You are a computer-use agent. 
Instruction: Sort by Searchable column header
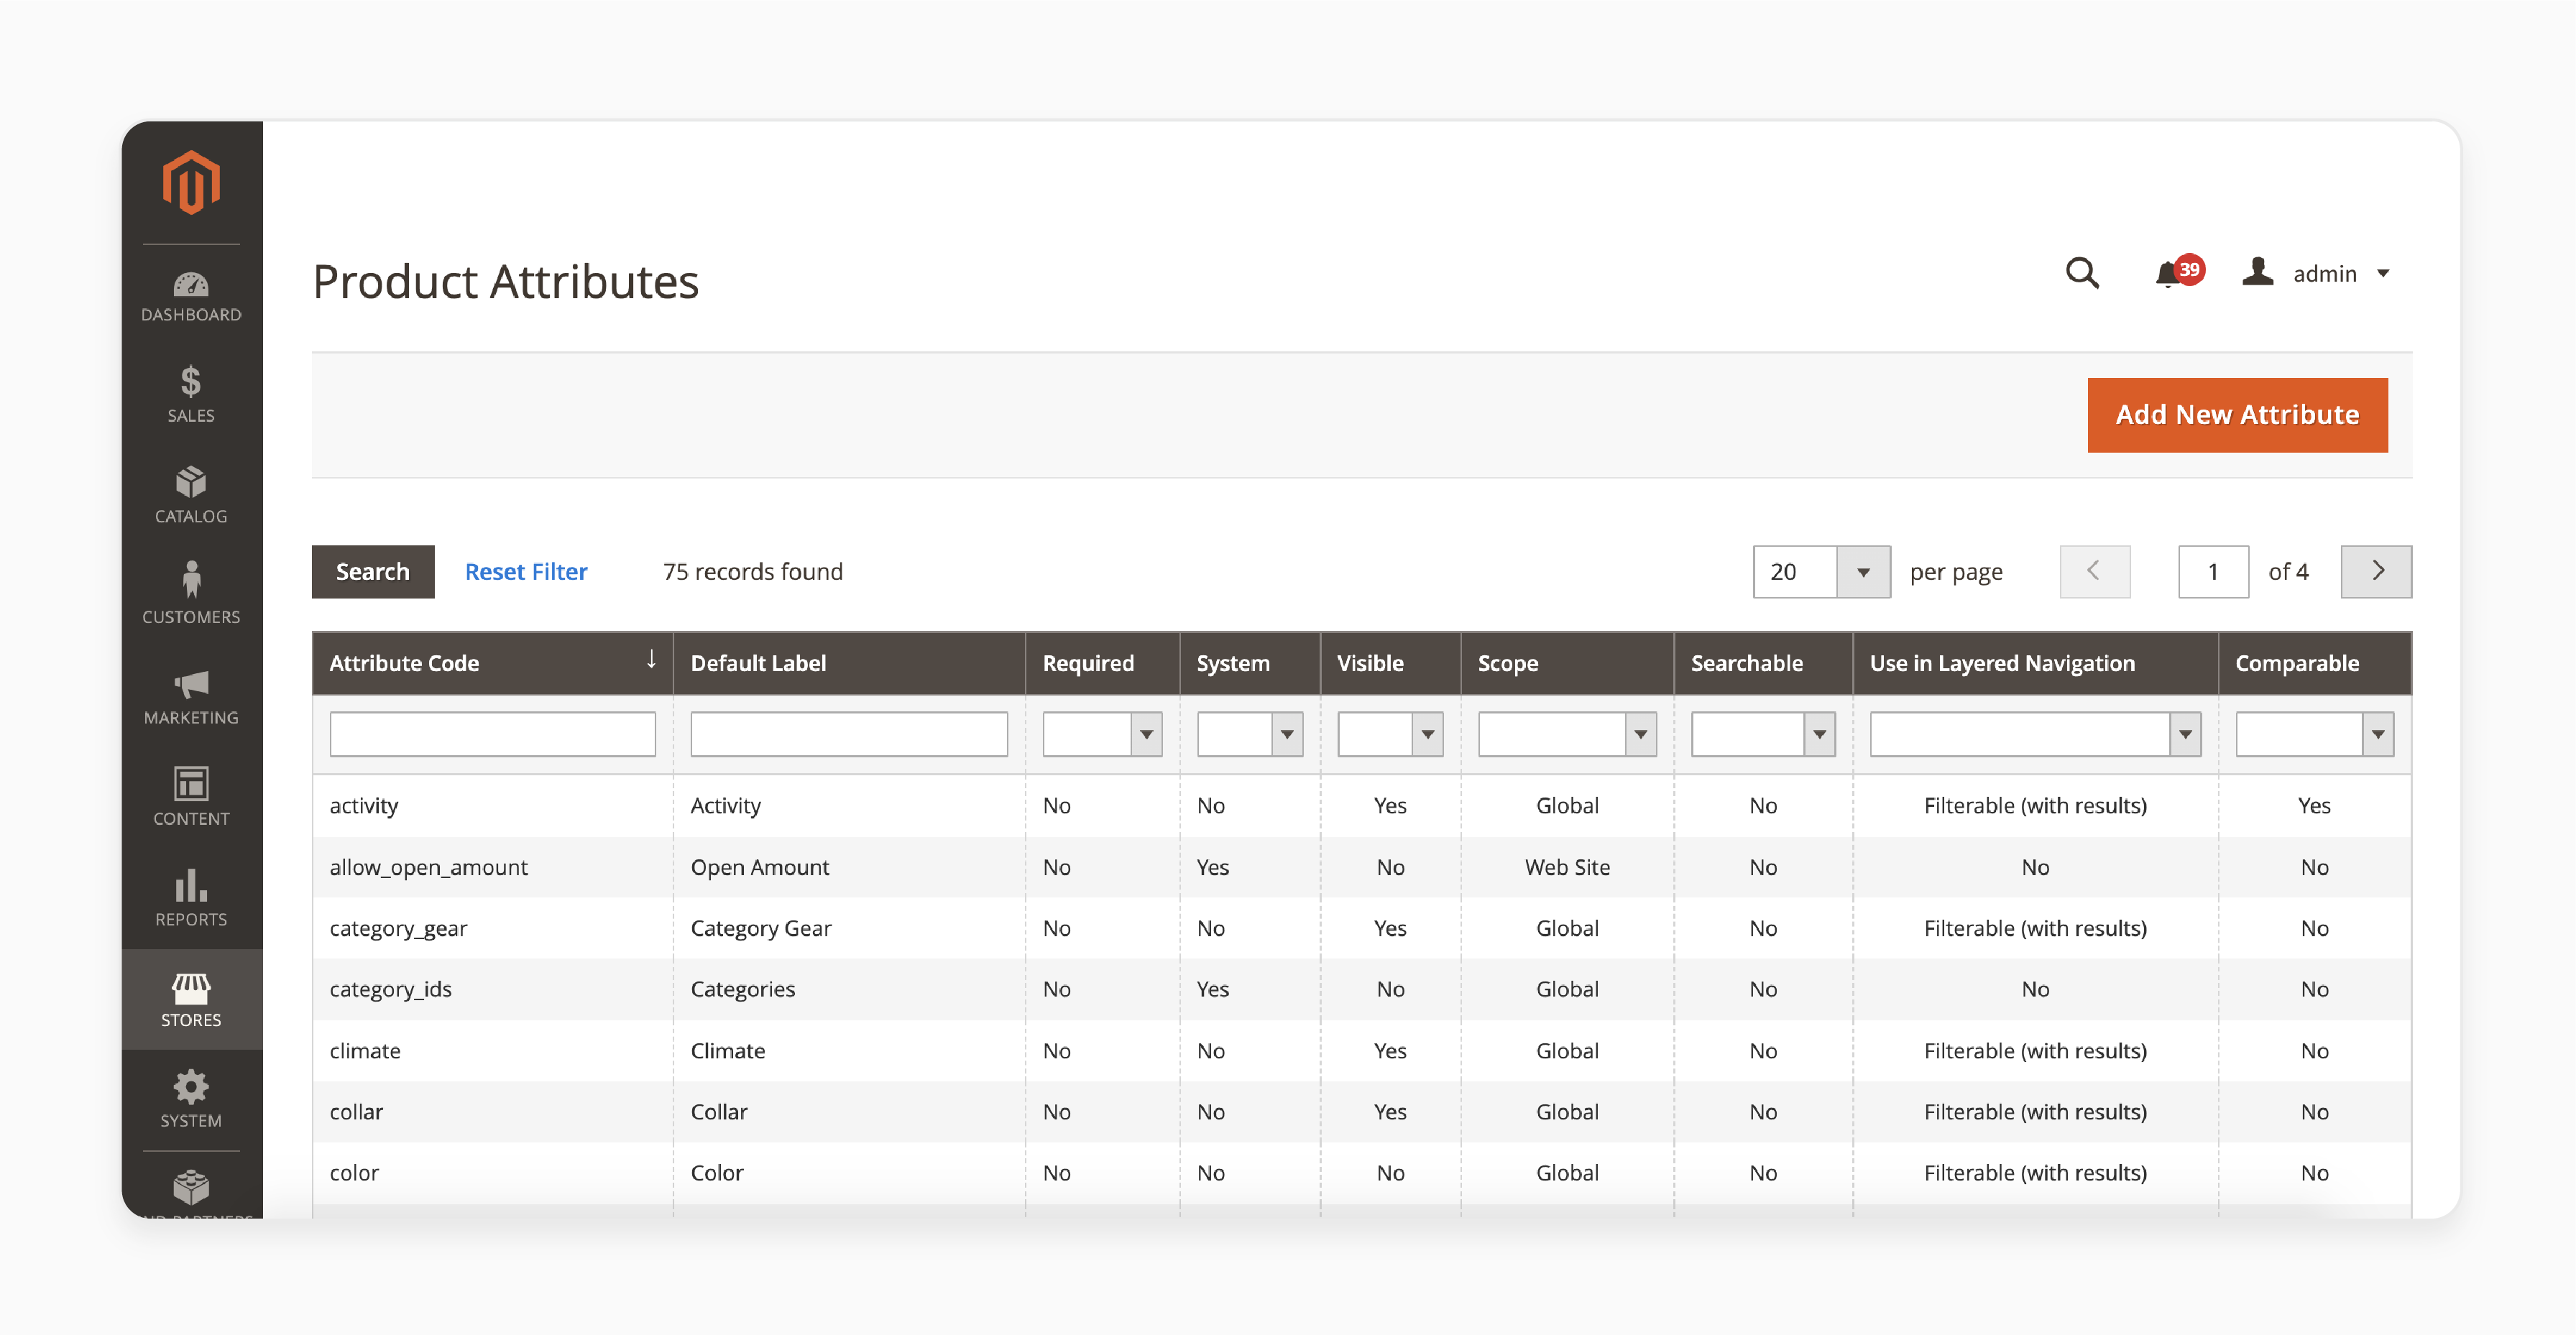click(x=1763, y=663)
